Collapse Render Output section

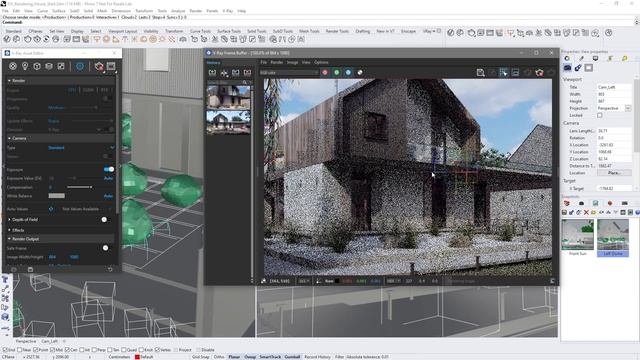click(x=9, y=239)
